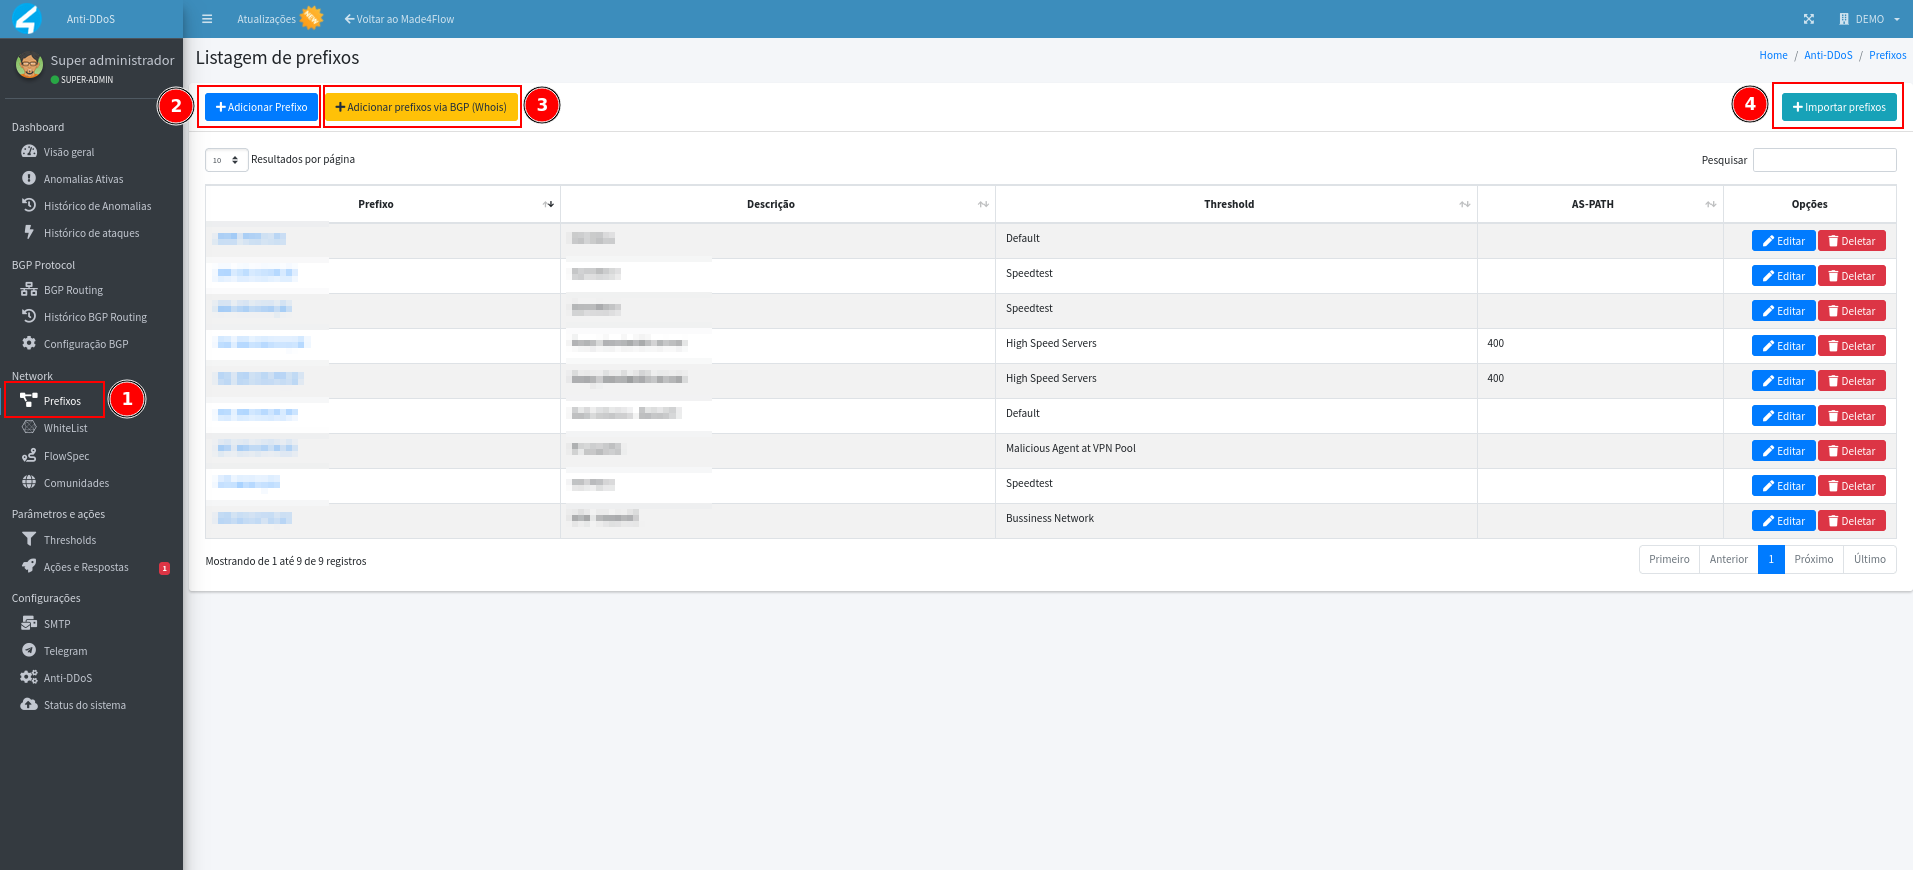
Task: Focus the Pesquisar search field
Action: (x=1825, y=160)
